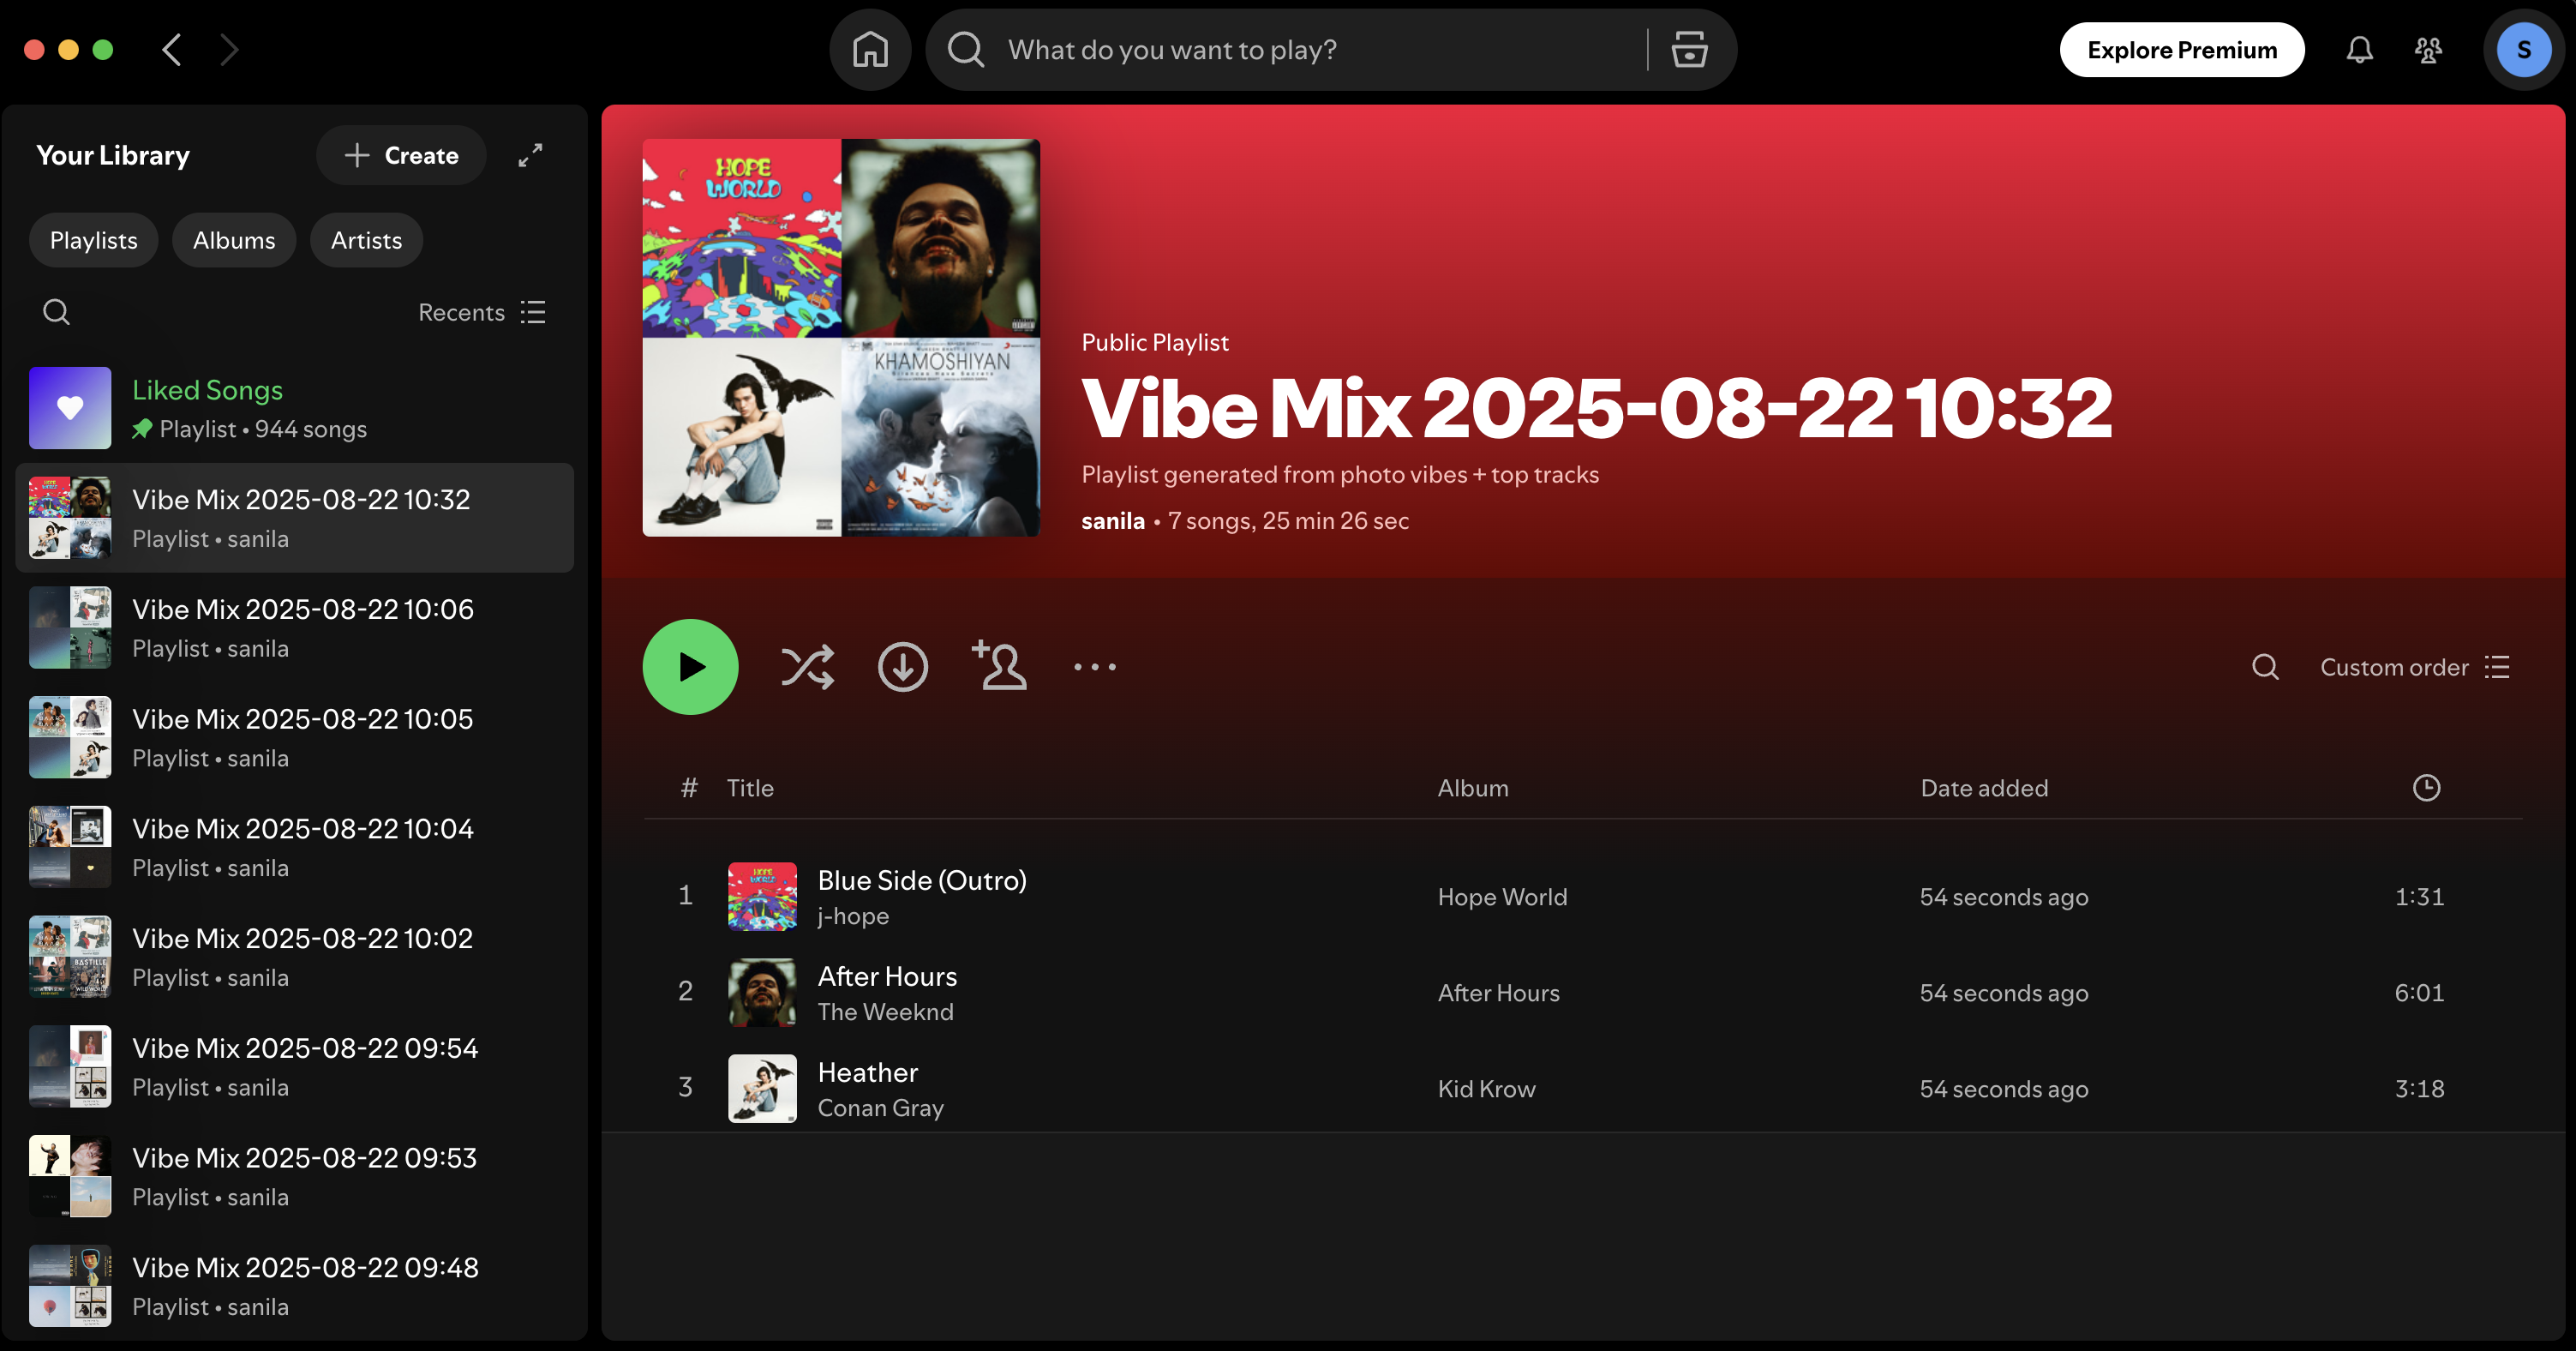Image resolution: width=2576 pixels, height=1351 pixels.
Task: Click the Home icon button
Action: click(869, 49)
